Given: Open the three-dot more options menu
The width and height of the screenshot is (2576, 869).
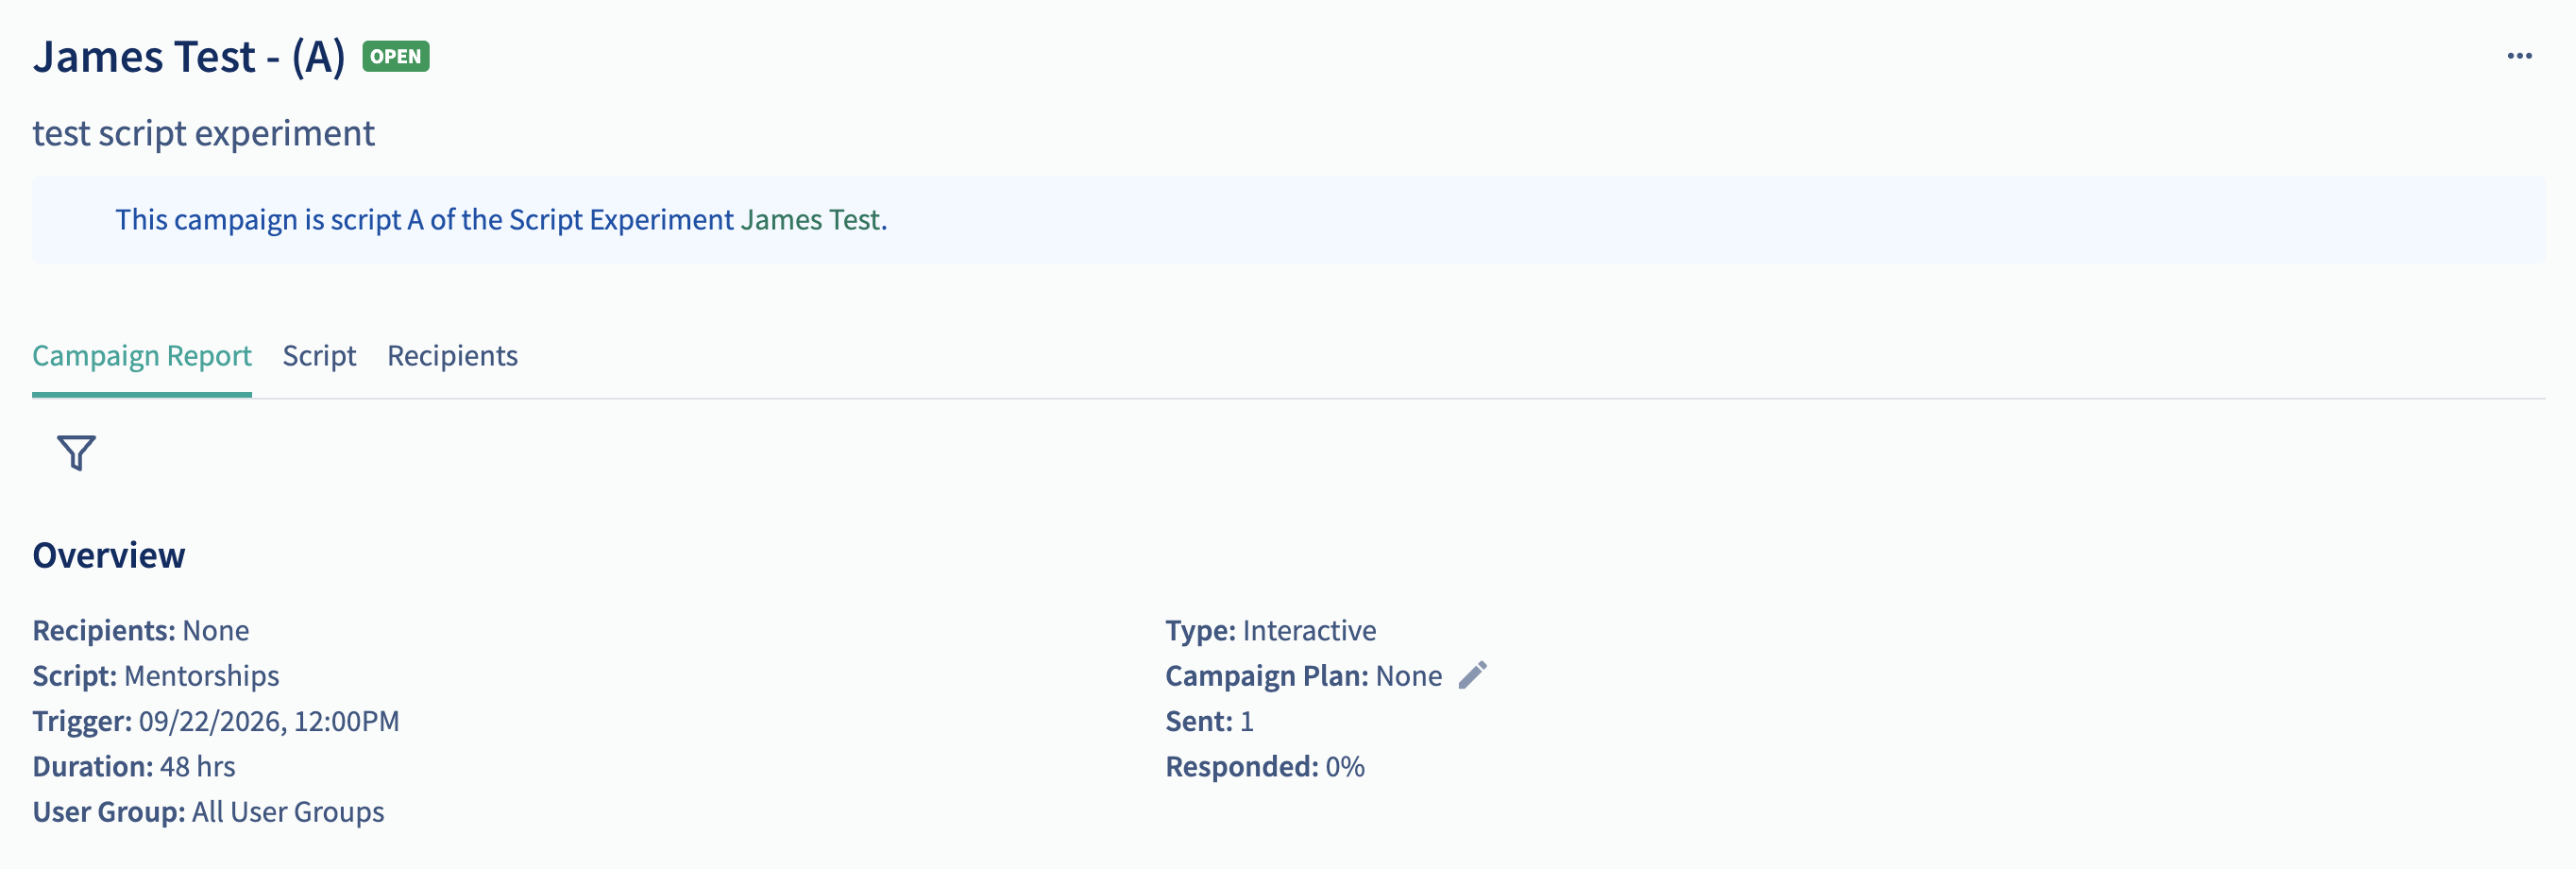Looking at the screenshot, I should point(2519,56).
